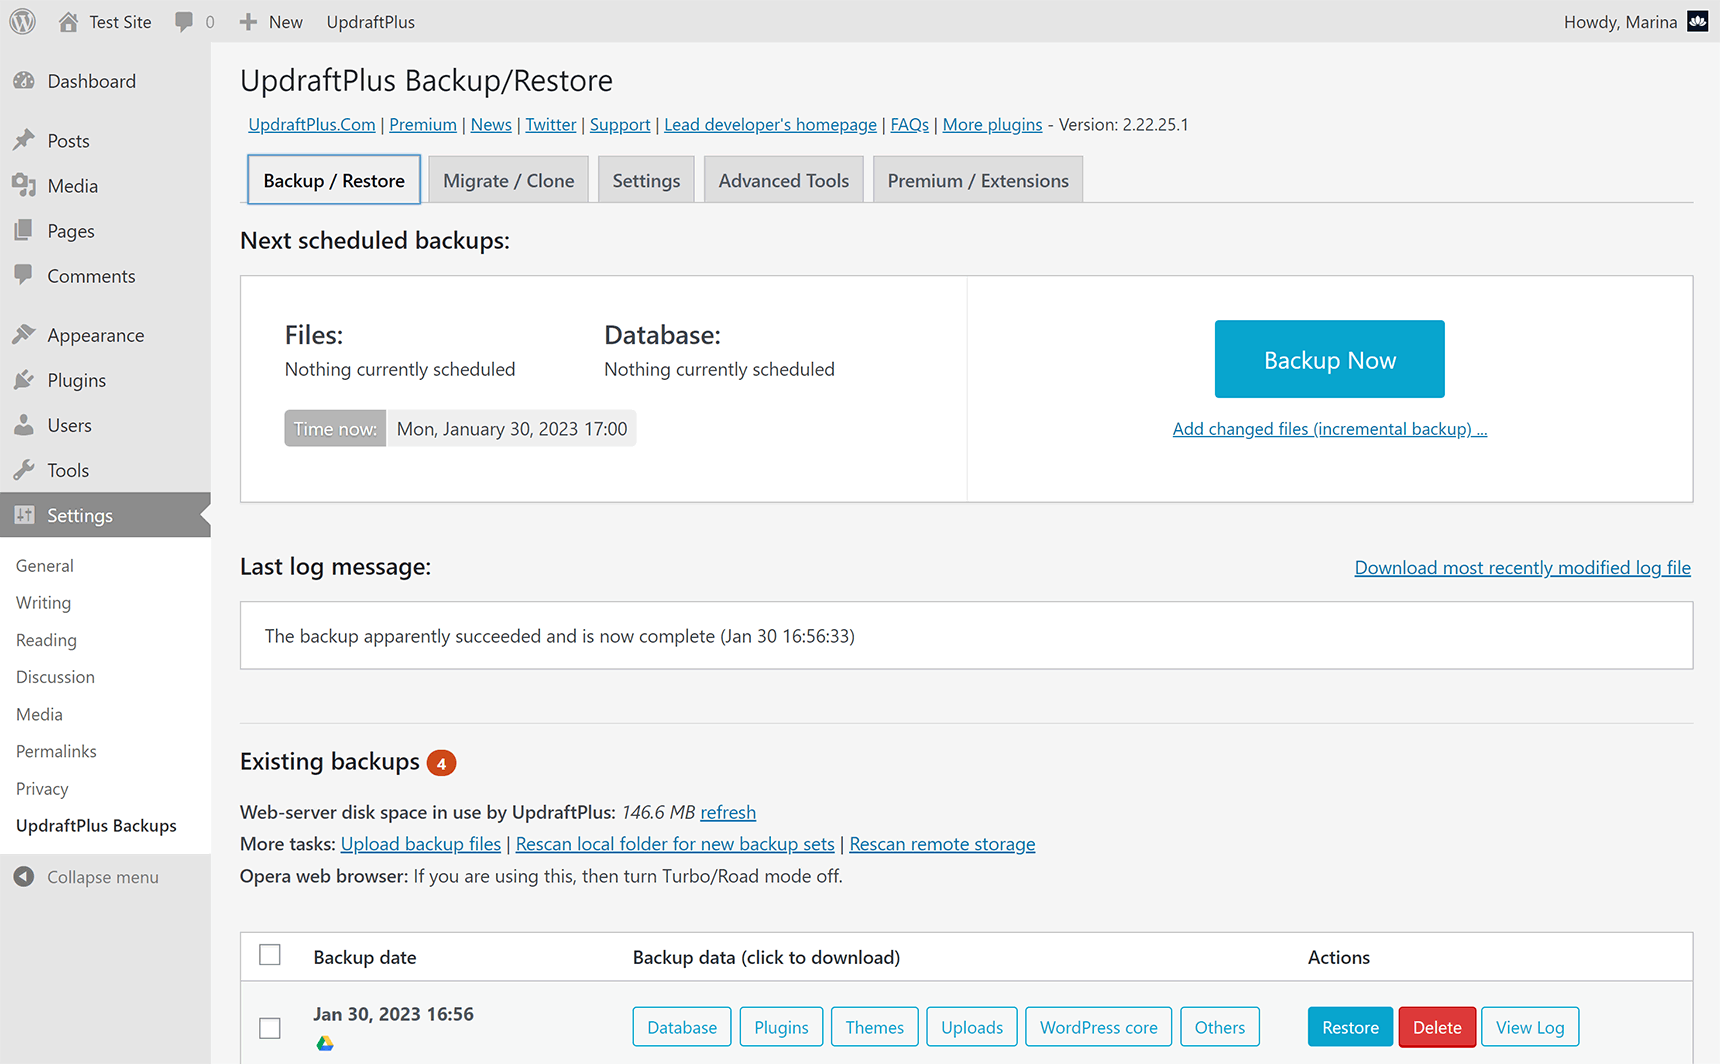Open Test Site home icon
Image resolution: width=1720 pixels, height=1064 pixels.
pos(68,21)
